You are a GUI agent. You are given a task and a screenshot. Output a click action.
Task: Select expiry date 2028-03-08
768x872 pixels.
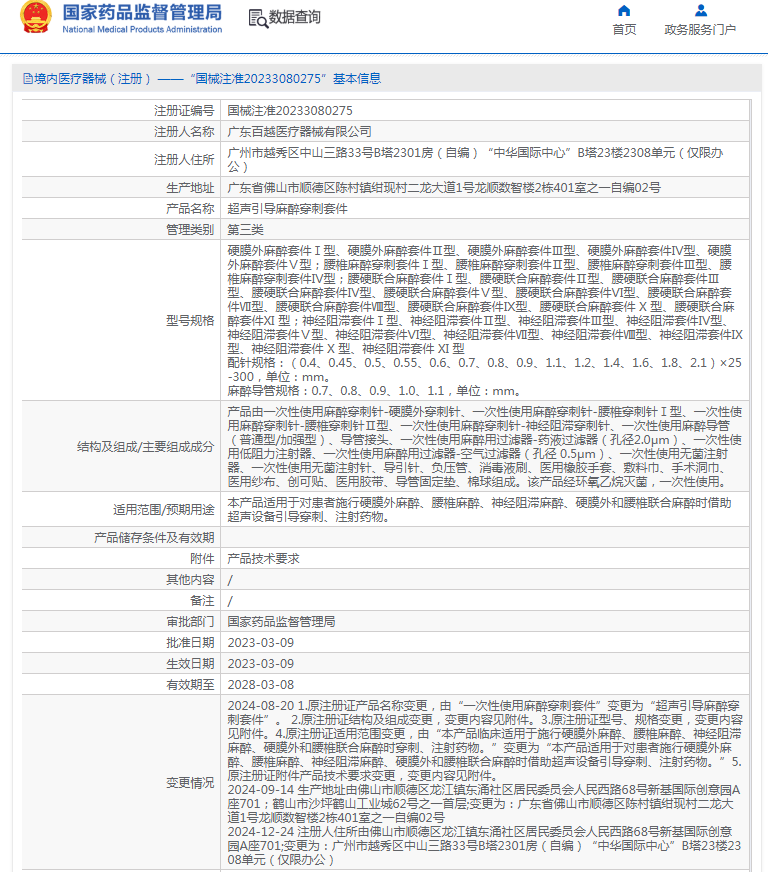260,685
